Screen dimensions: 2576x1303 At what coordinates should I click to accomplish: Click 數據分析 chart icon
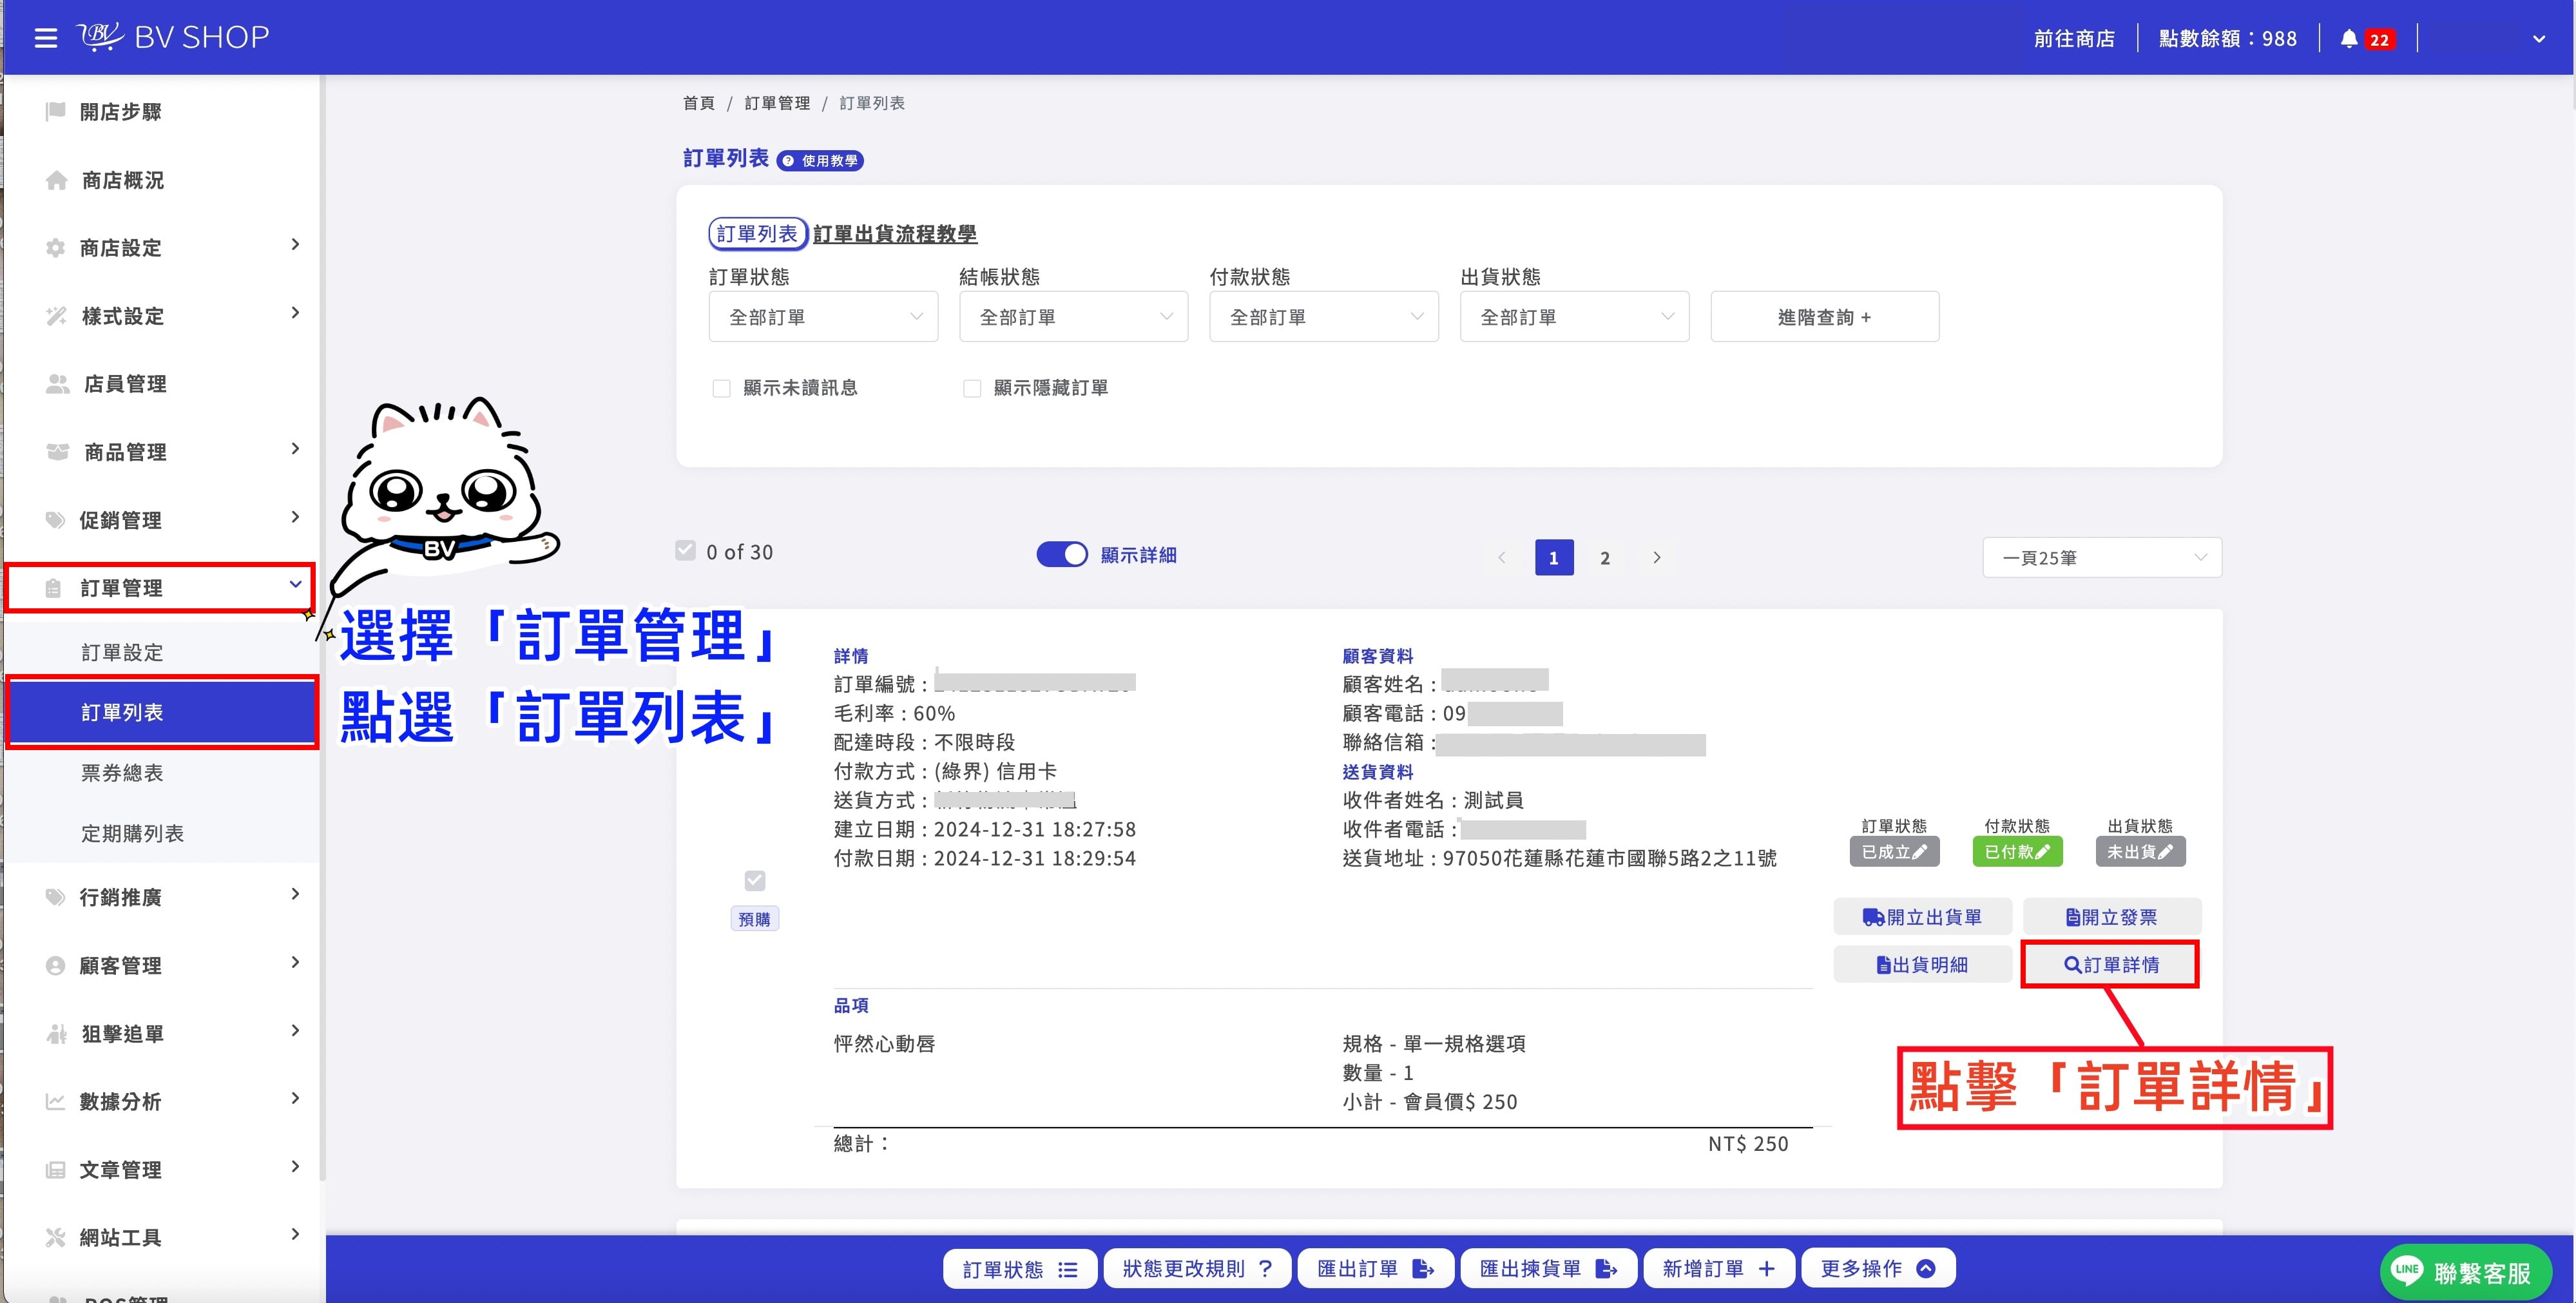pos(56,1101)
